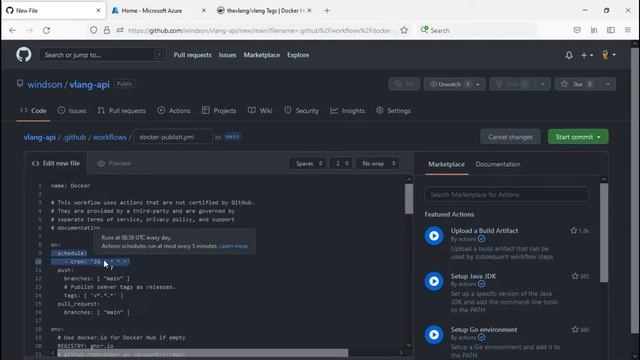This screenshot has height=360, width=640.
Task: Open Issues in the top nav
Action: (x=227, y=55)
